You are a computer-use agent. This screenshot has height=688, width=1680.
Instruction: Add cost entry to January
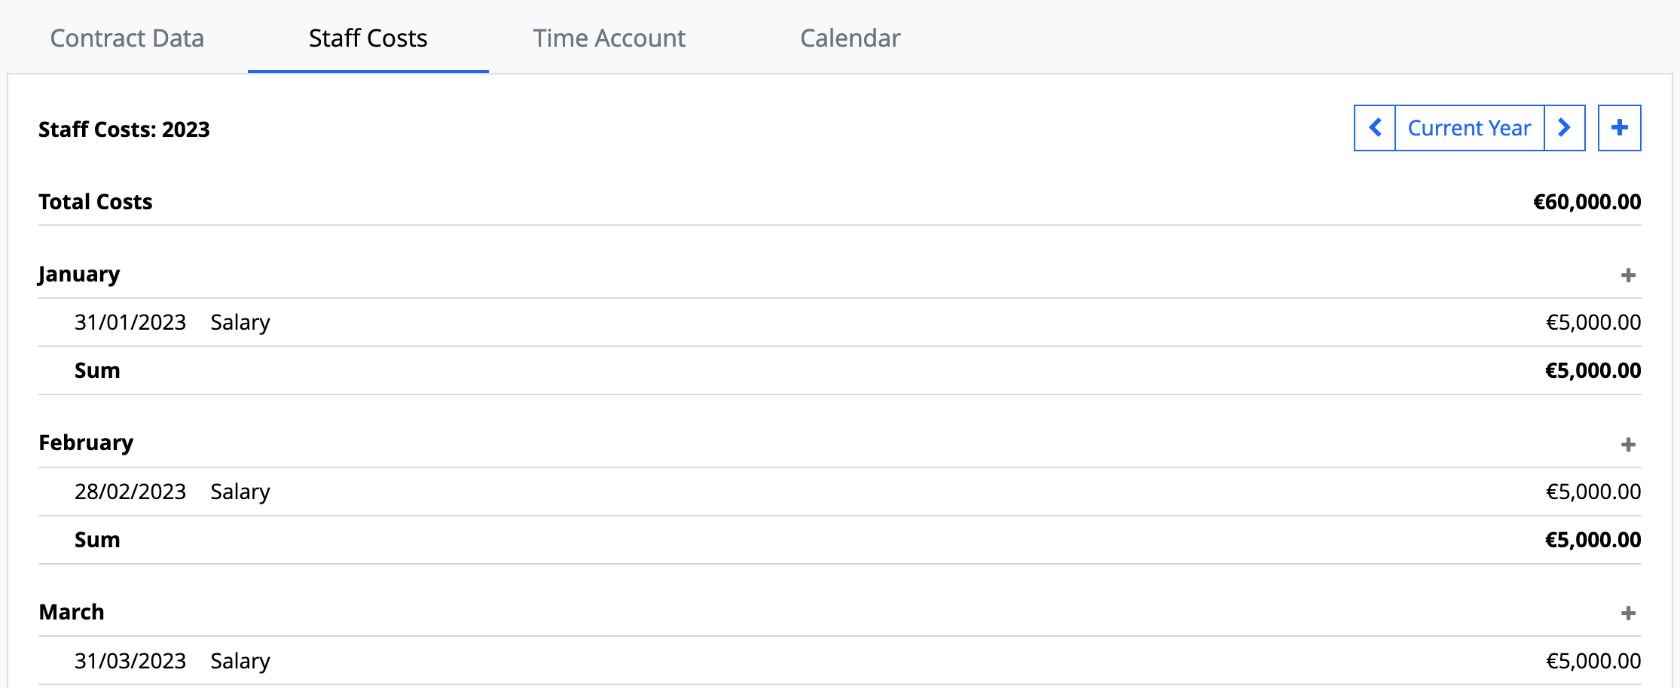1628,275
